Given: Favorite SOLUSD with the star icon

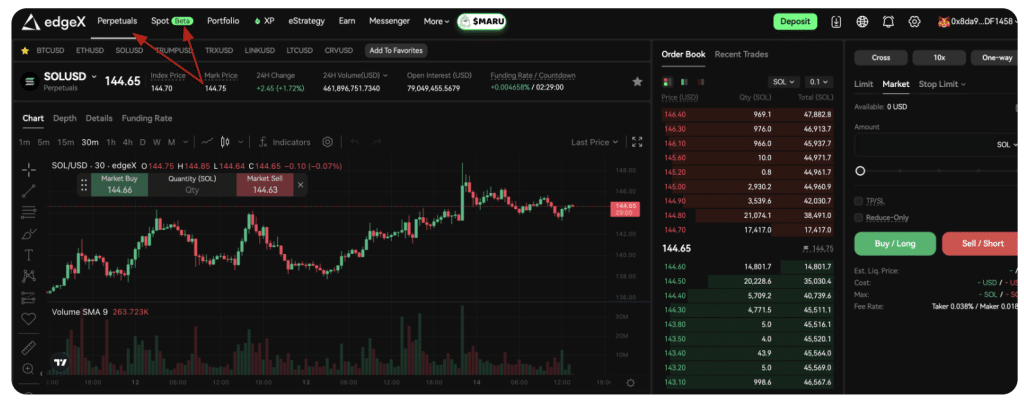Looking at the screenshot, I should [637, 81].
